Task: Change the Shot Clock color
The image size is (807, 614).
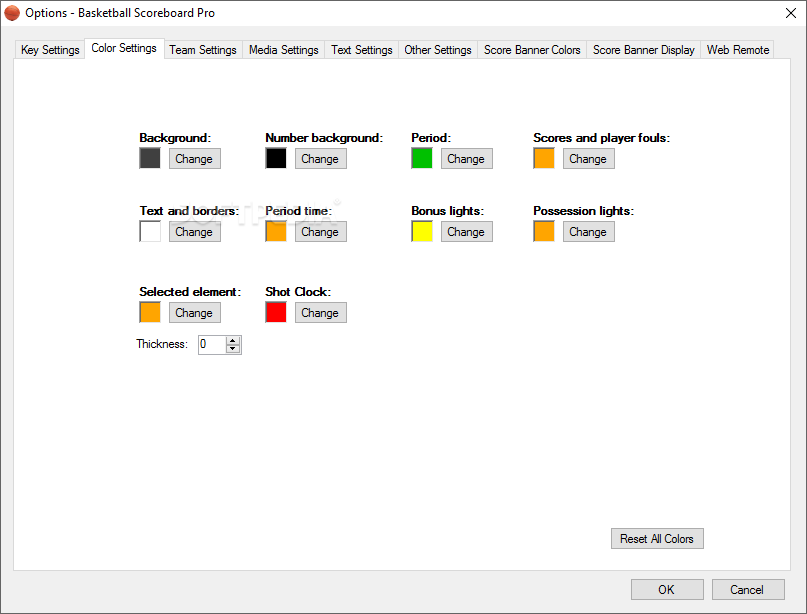Action: [321, 312]
